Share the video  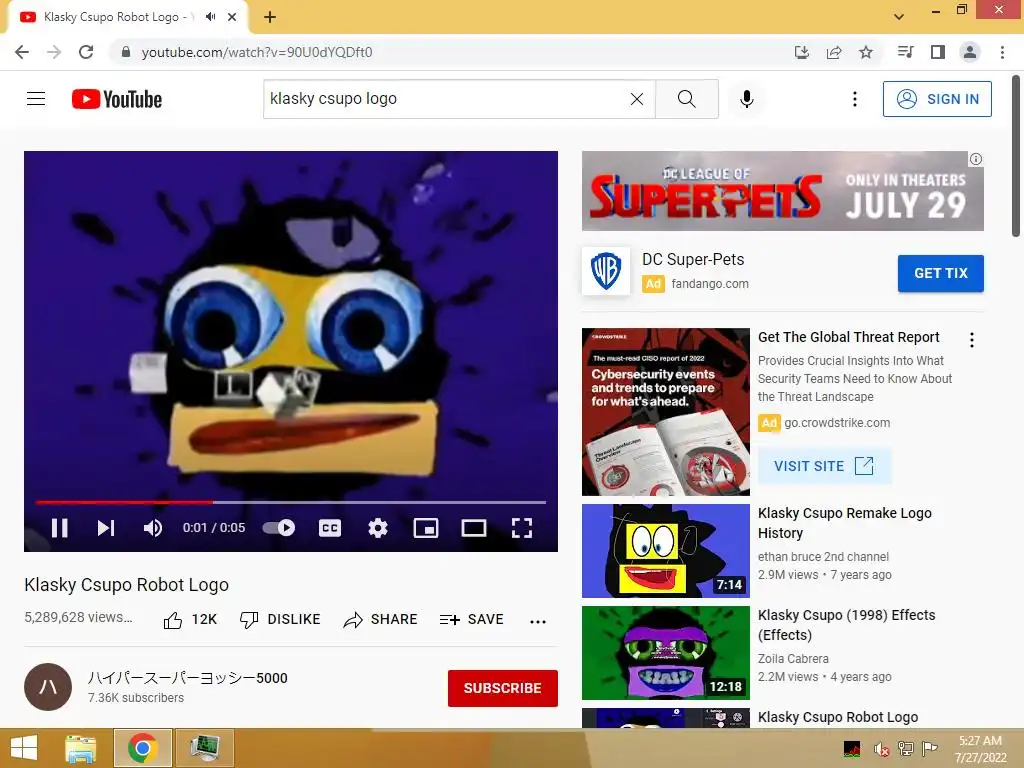click(x=380, y=619)
